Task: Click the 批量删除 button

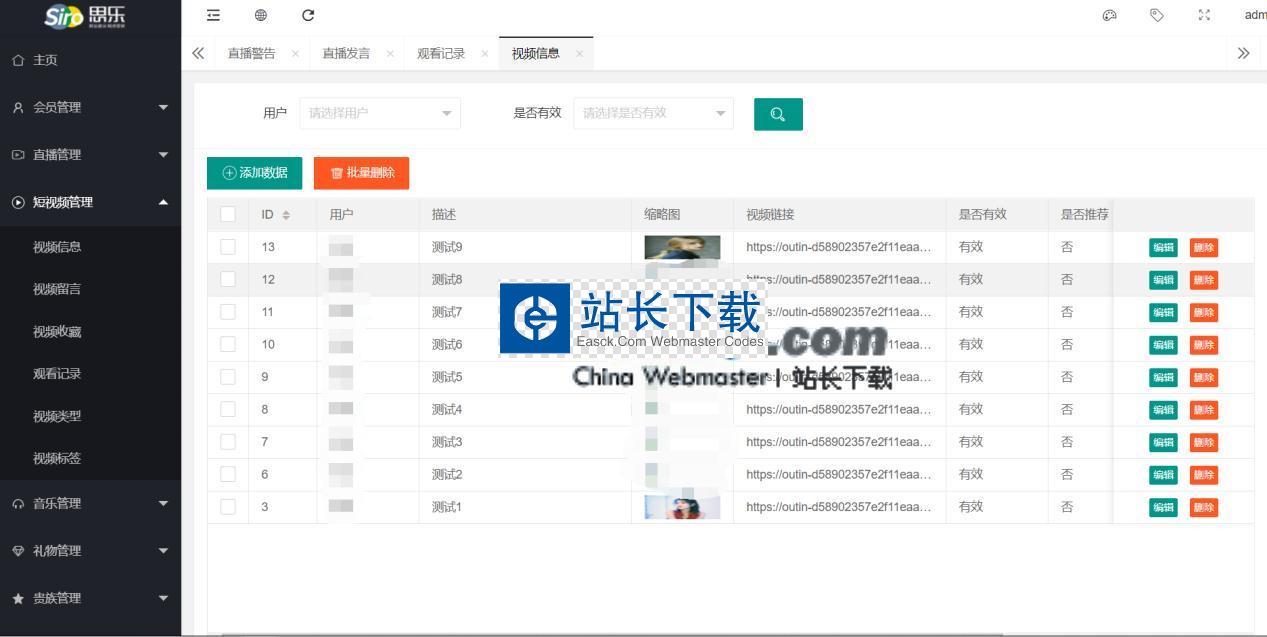Action: pyautogui.click(x=361, y=173)
